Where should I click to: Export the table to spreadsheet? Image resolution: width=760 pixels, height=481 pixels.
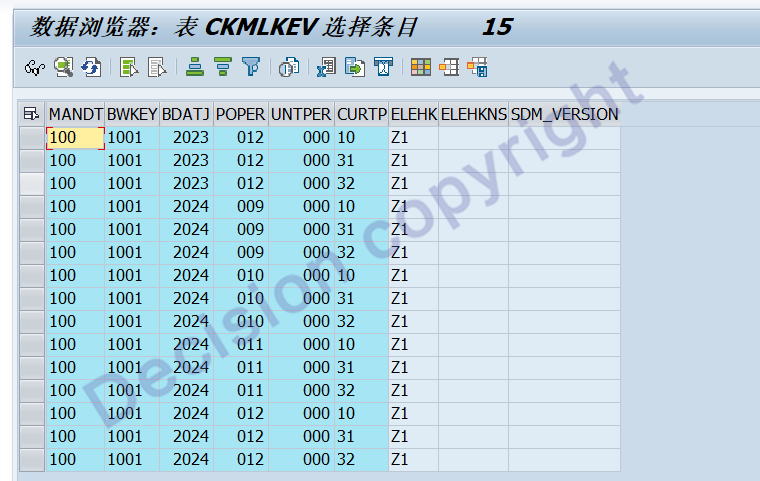(327, 68)
